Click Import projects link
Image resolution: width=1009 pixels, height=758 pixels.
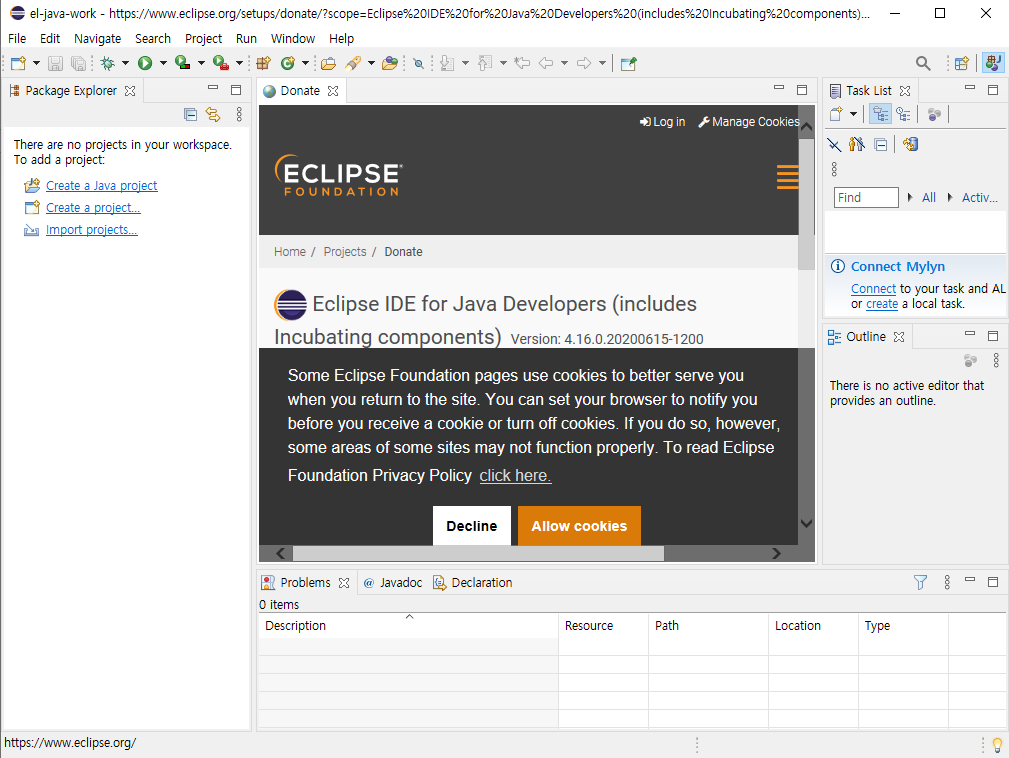91,230
